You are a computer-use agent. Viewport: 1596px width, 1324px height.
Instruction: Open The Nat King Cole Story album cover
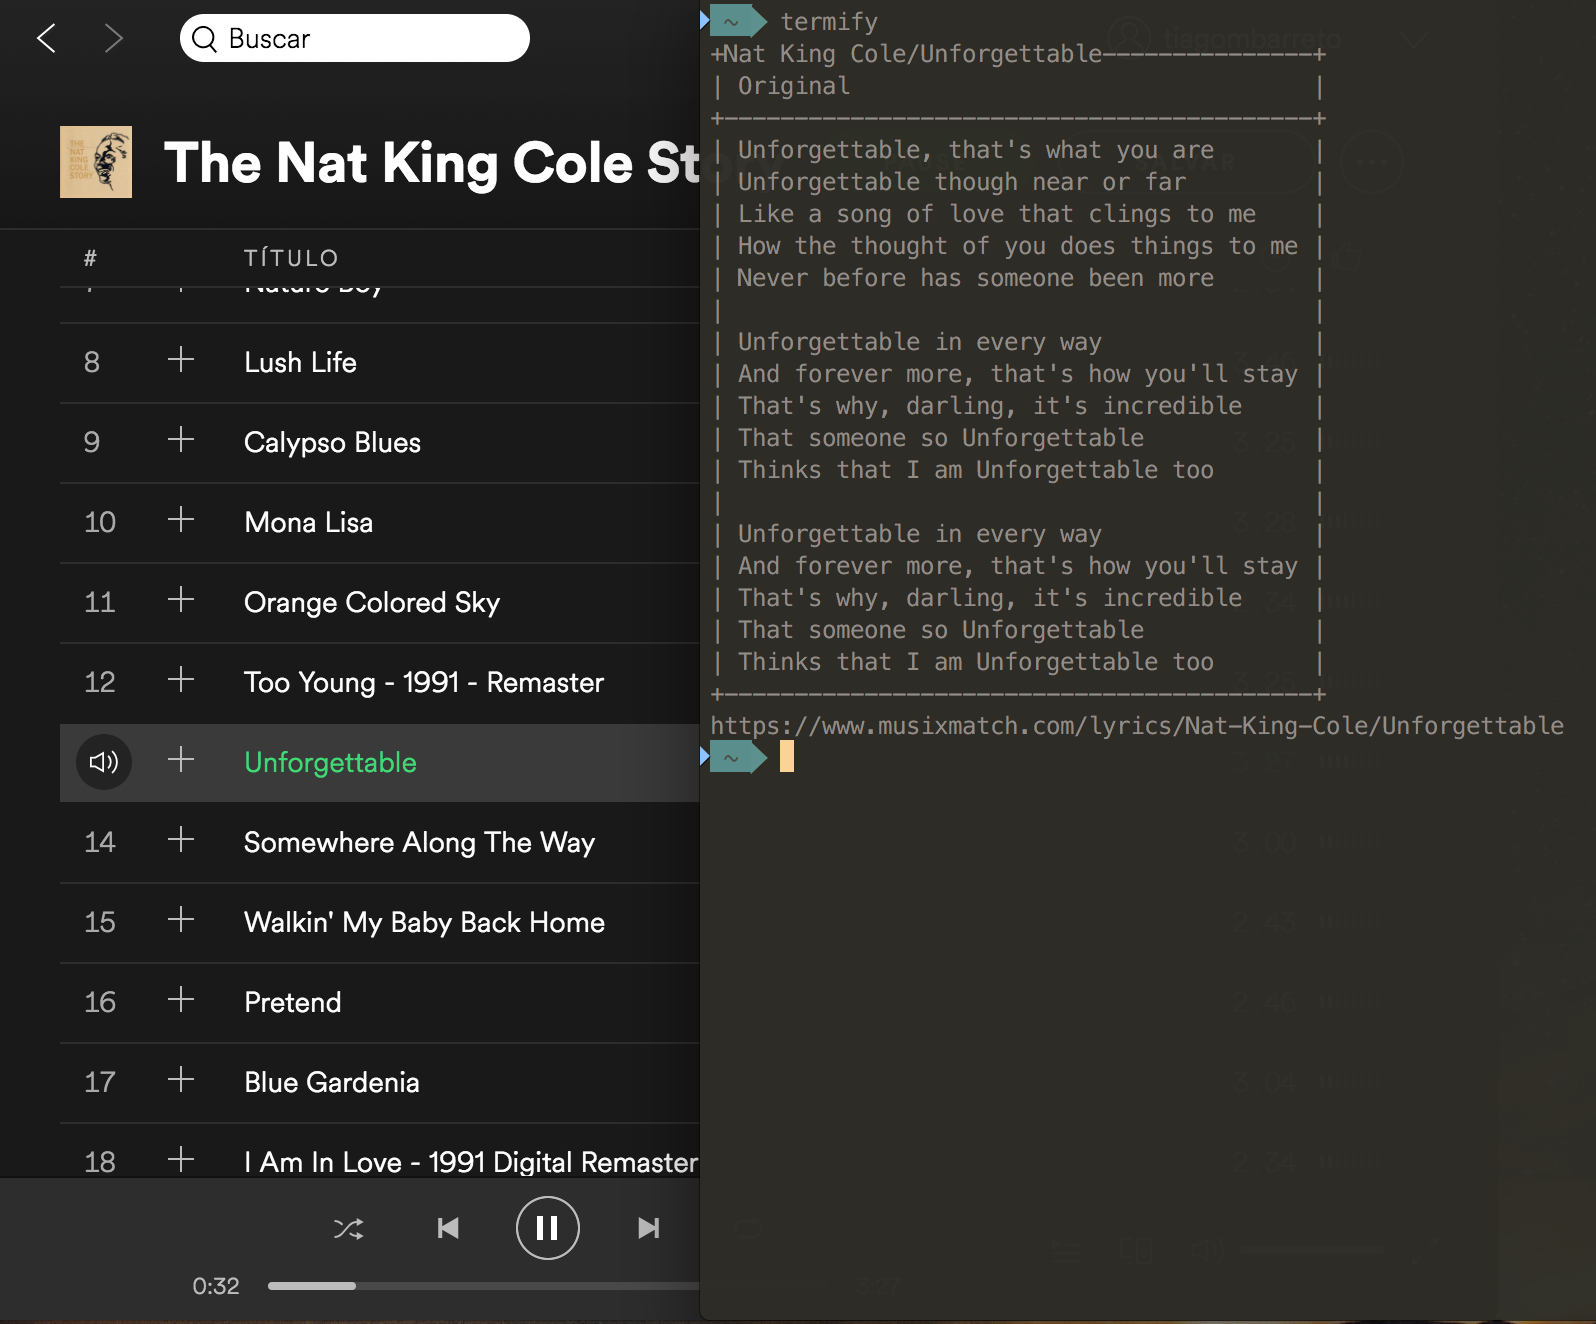pos(96,162)
